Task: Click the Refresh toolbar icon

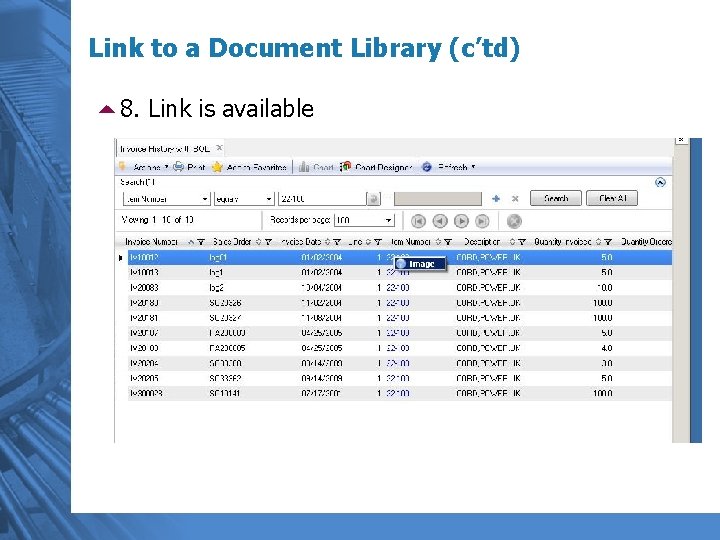Action: [x=427, y=167]
